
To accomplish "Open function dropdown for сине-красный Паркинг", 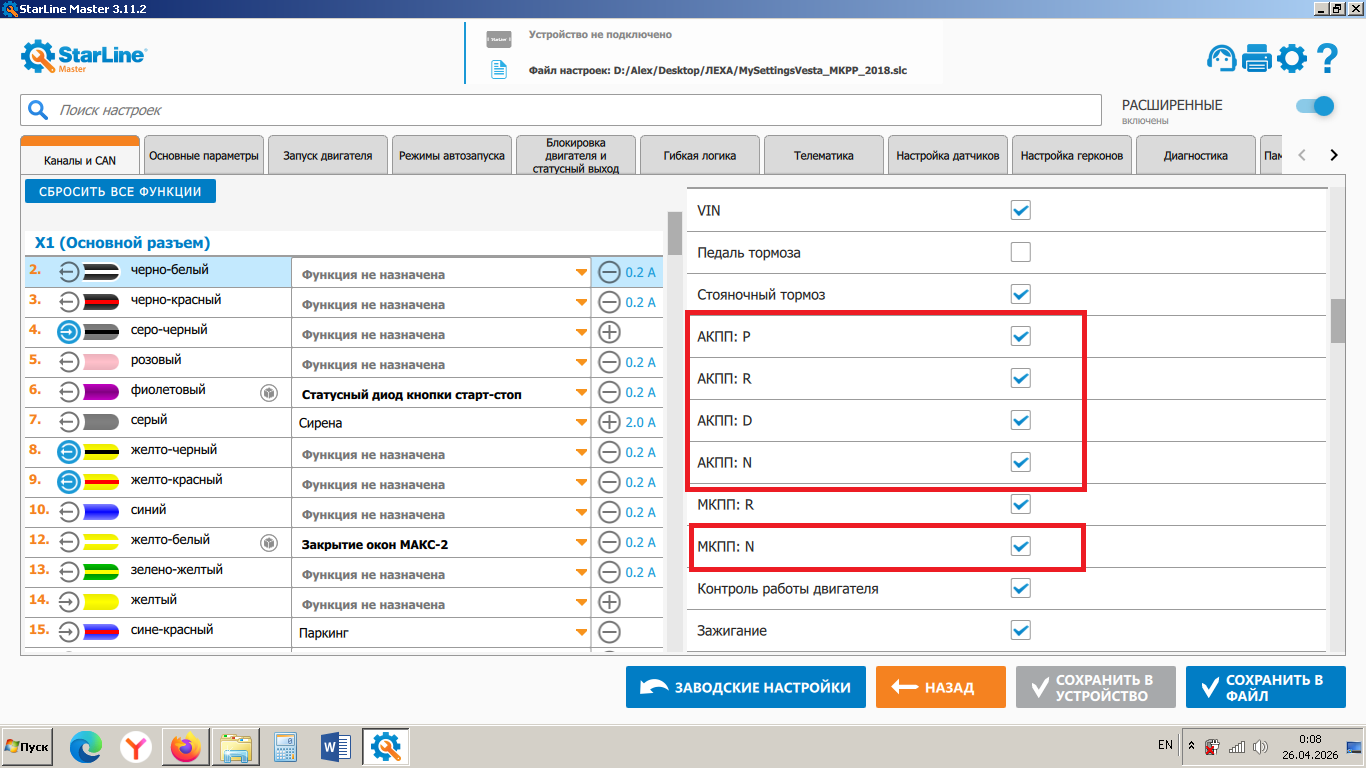I will (x=581, y=633).
